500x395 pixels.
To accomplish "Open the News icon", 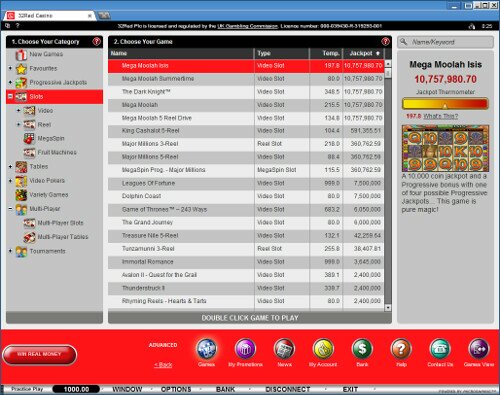I will [x=284, y=349].
